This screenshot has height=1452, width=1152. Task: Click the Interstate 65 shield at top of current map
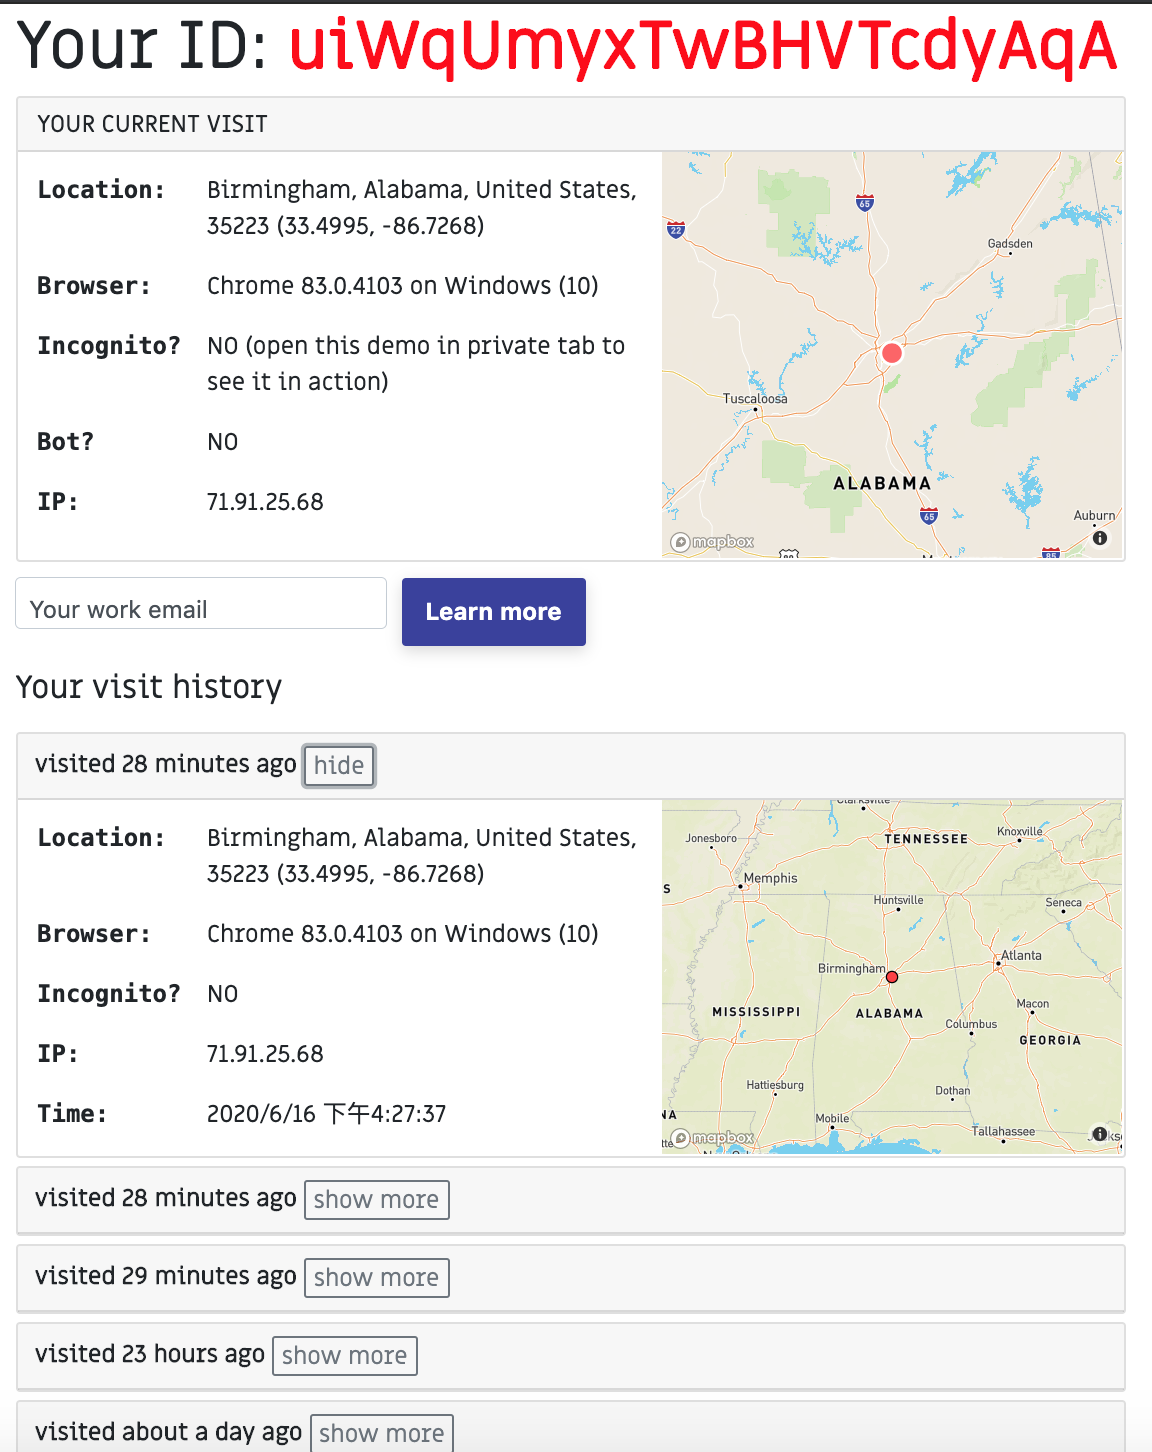point(865,203)
